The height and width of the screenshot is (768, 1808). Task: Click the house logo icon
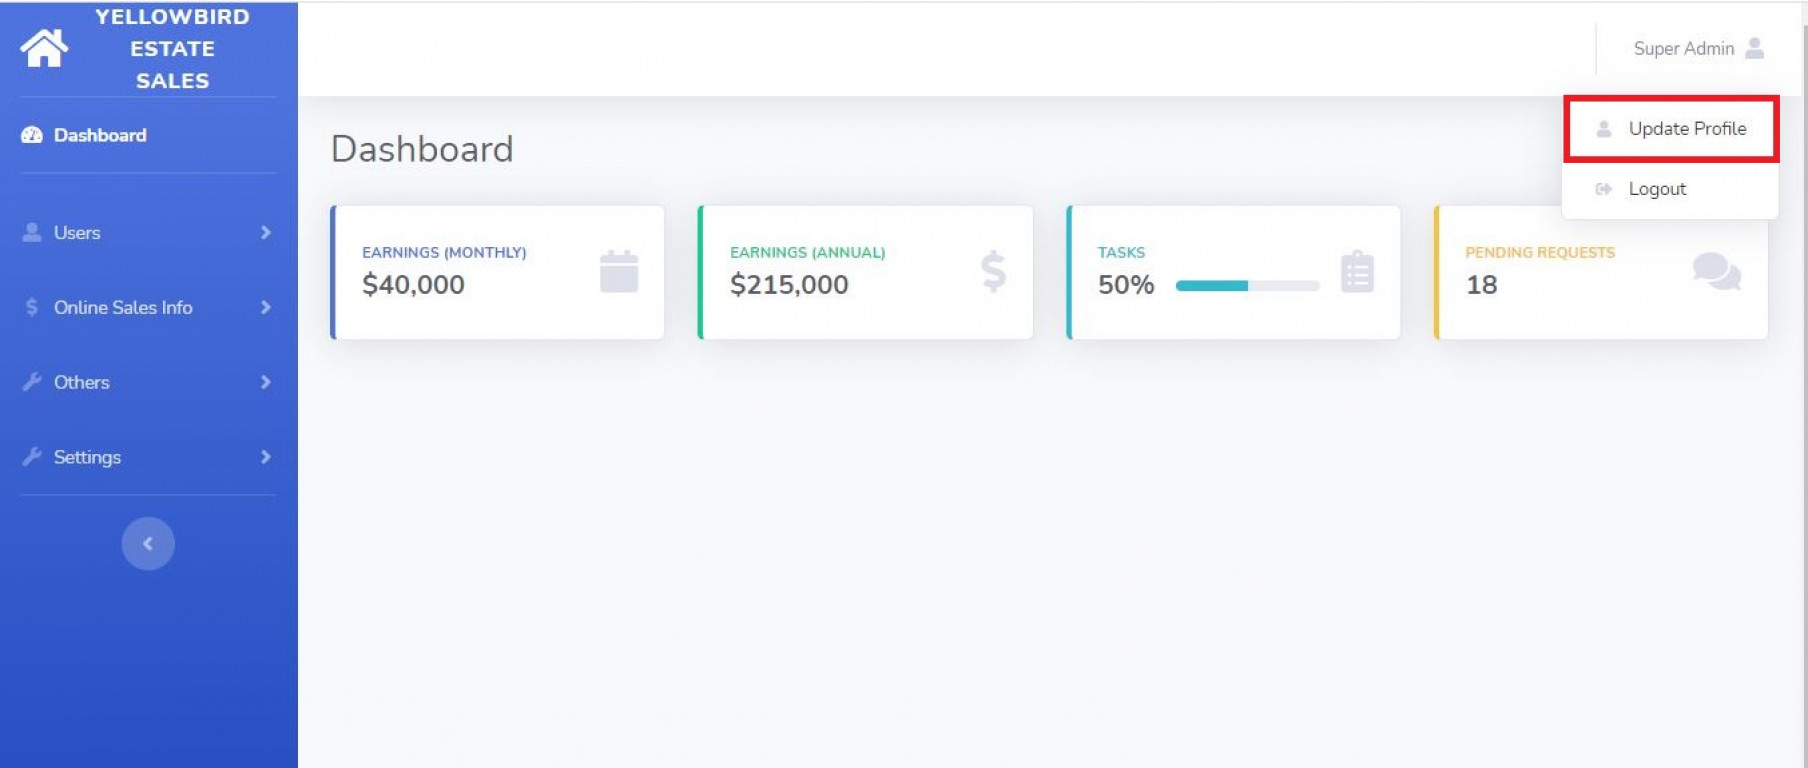click(44, 48)
